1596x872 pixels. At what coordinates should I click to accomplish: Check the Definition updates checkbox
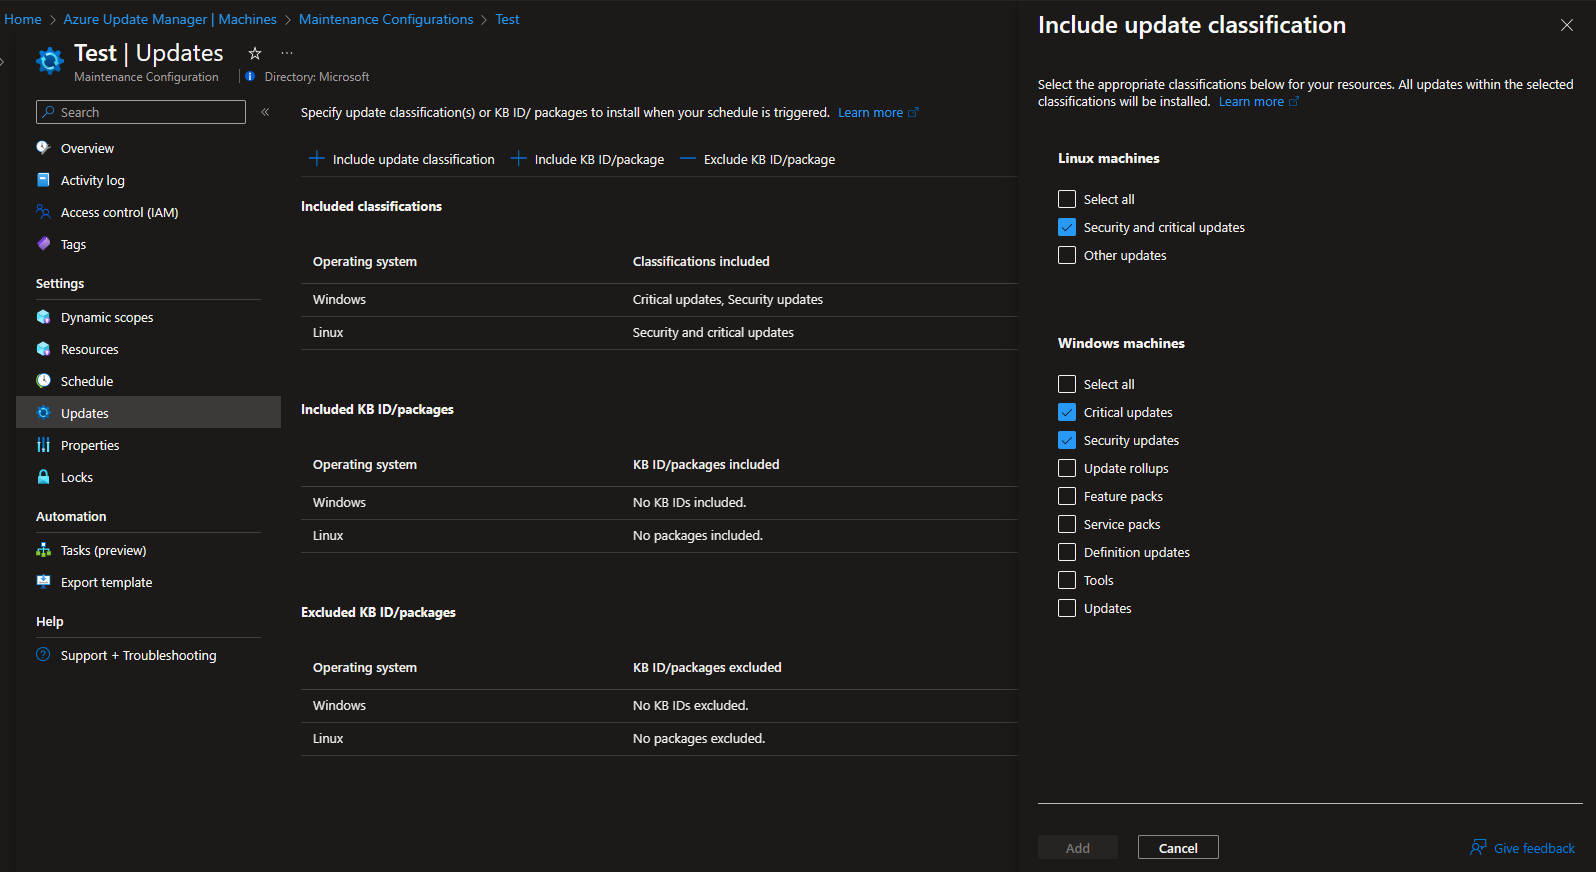coord(1067,552)
